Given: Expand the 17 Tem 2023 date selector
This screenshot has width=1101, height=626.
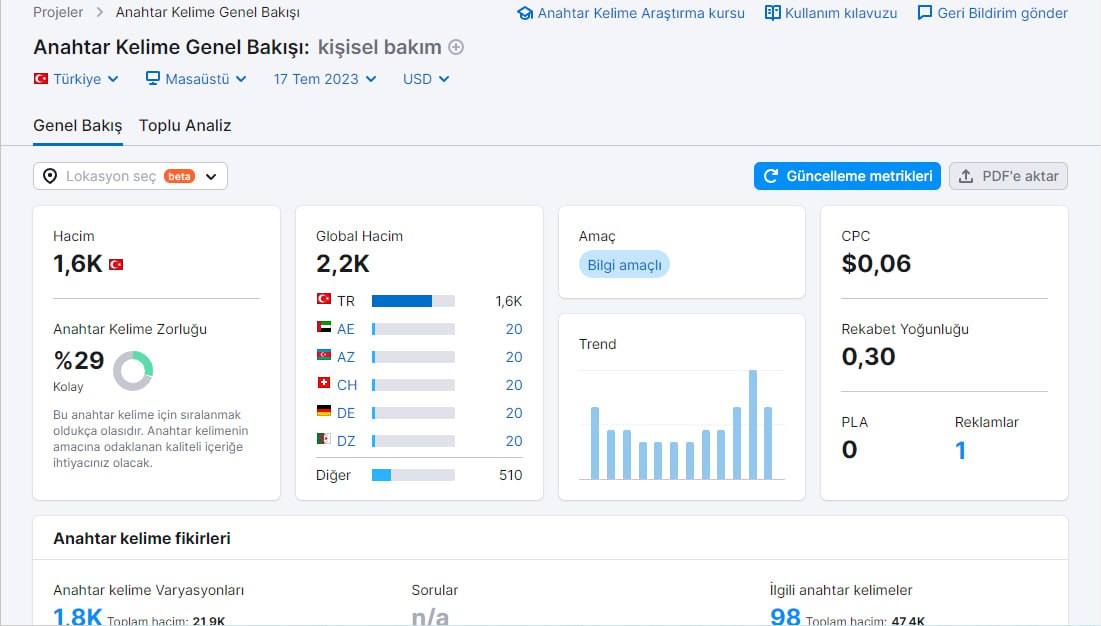Looking at the screenshot, I should (x=325, y=79).
